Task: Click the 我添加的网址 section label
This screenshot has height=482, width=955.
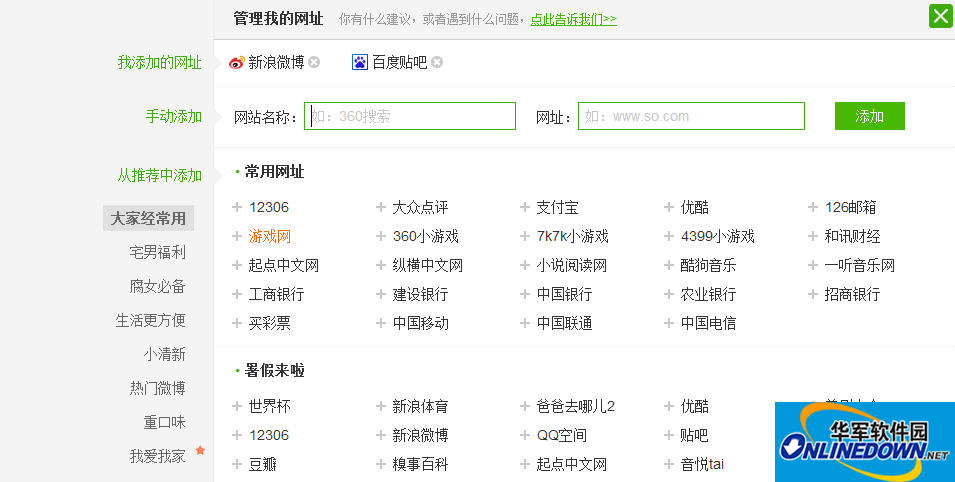Action: click(160, 62)
